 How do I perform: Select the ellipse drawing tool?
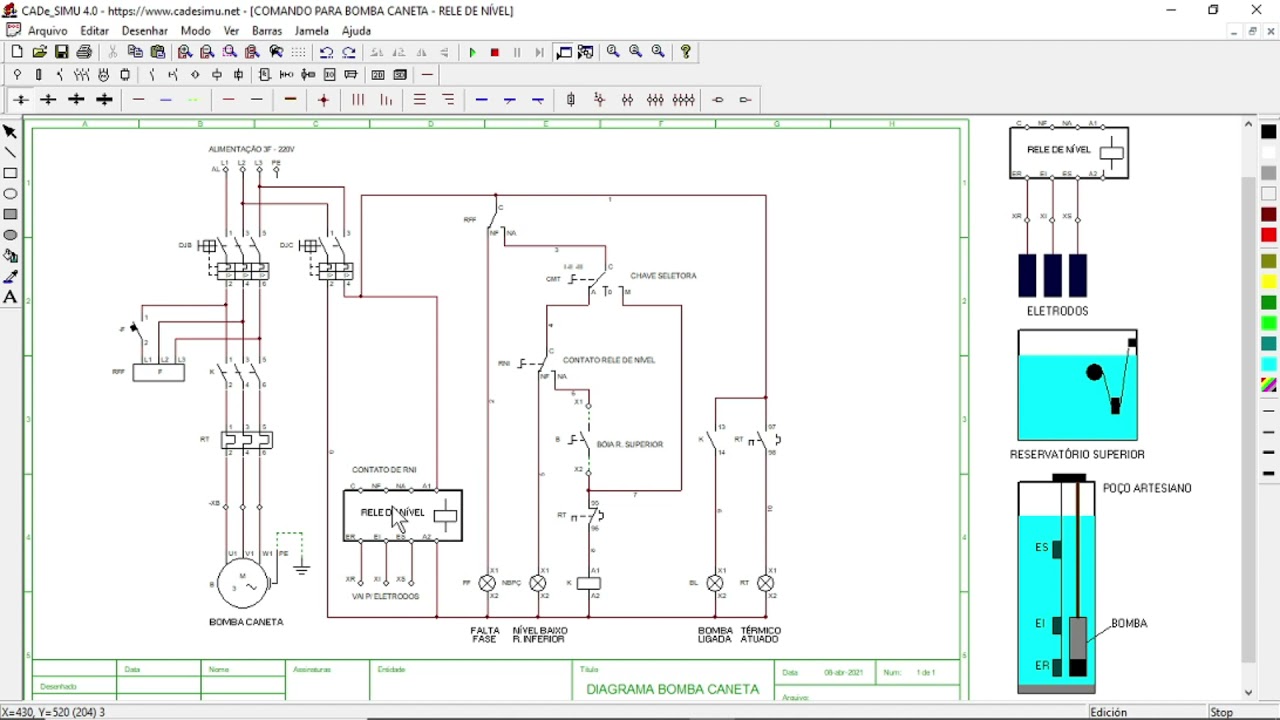coord(11,194)
